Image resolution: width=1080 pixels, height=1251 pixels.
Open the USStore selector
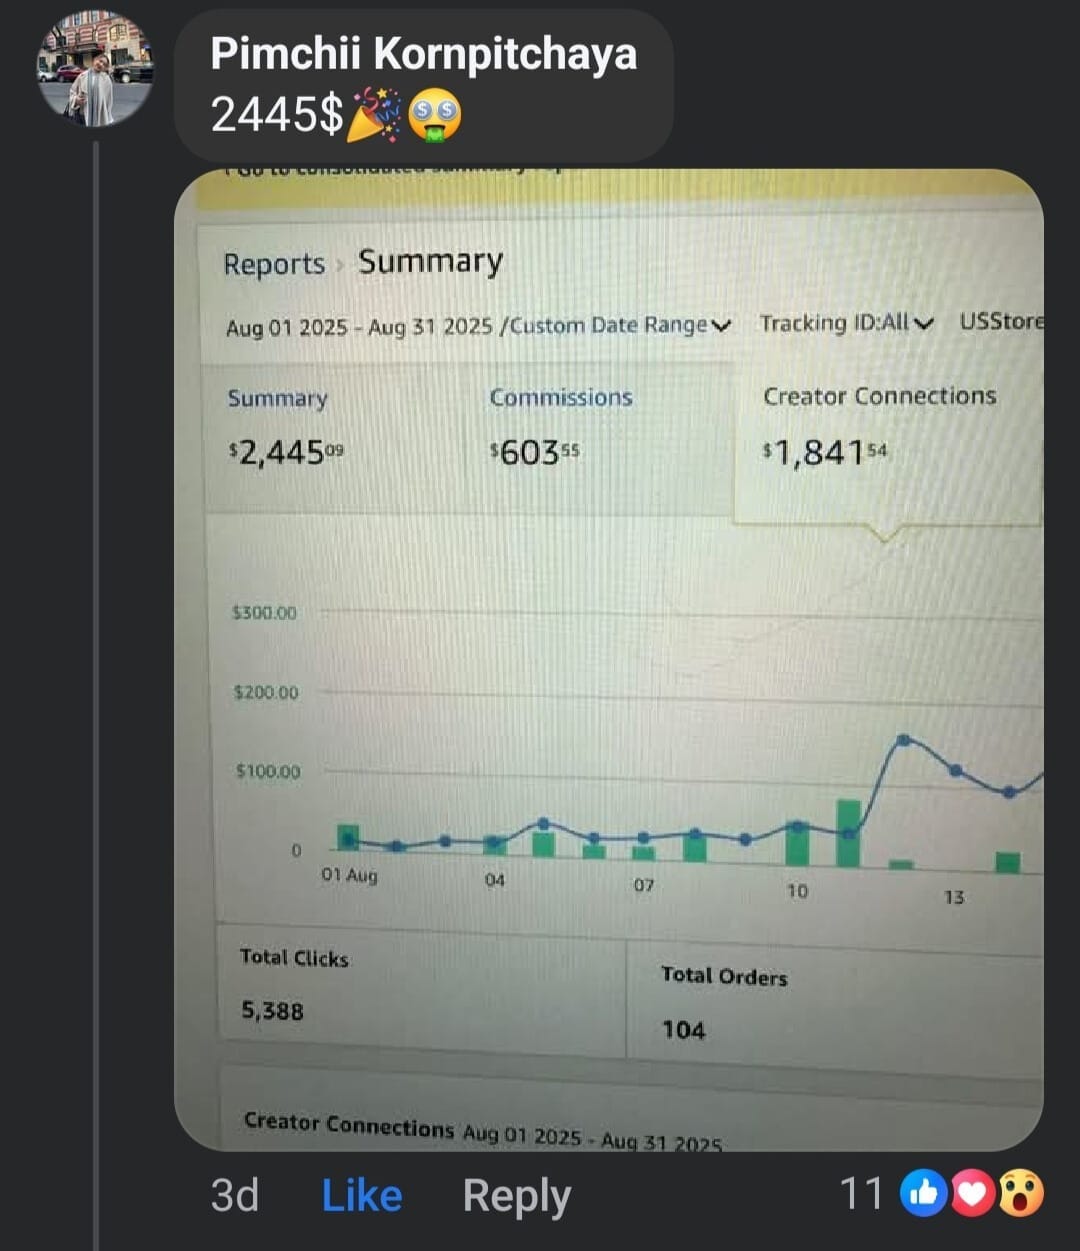1000,321
